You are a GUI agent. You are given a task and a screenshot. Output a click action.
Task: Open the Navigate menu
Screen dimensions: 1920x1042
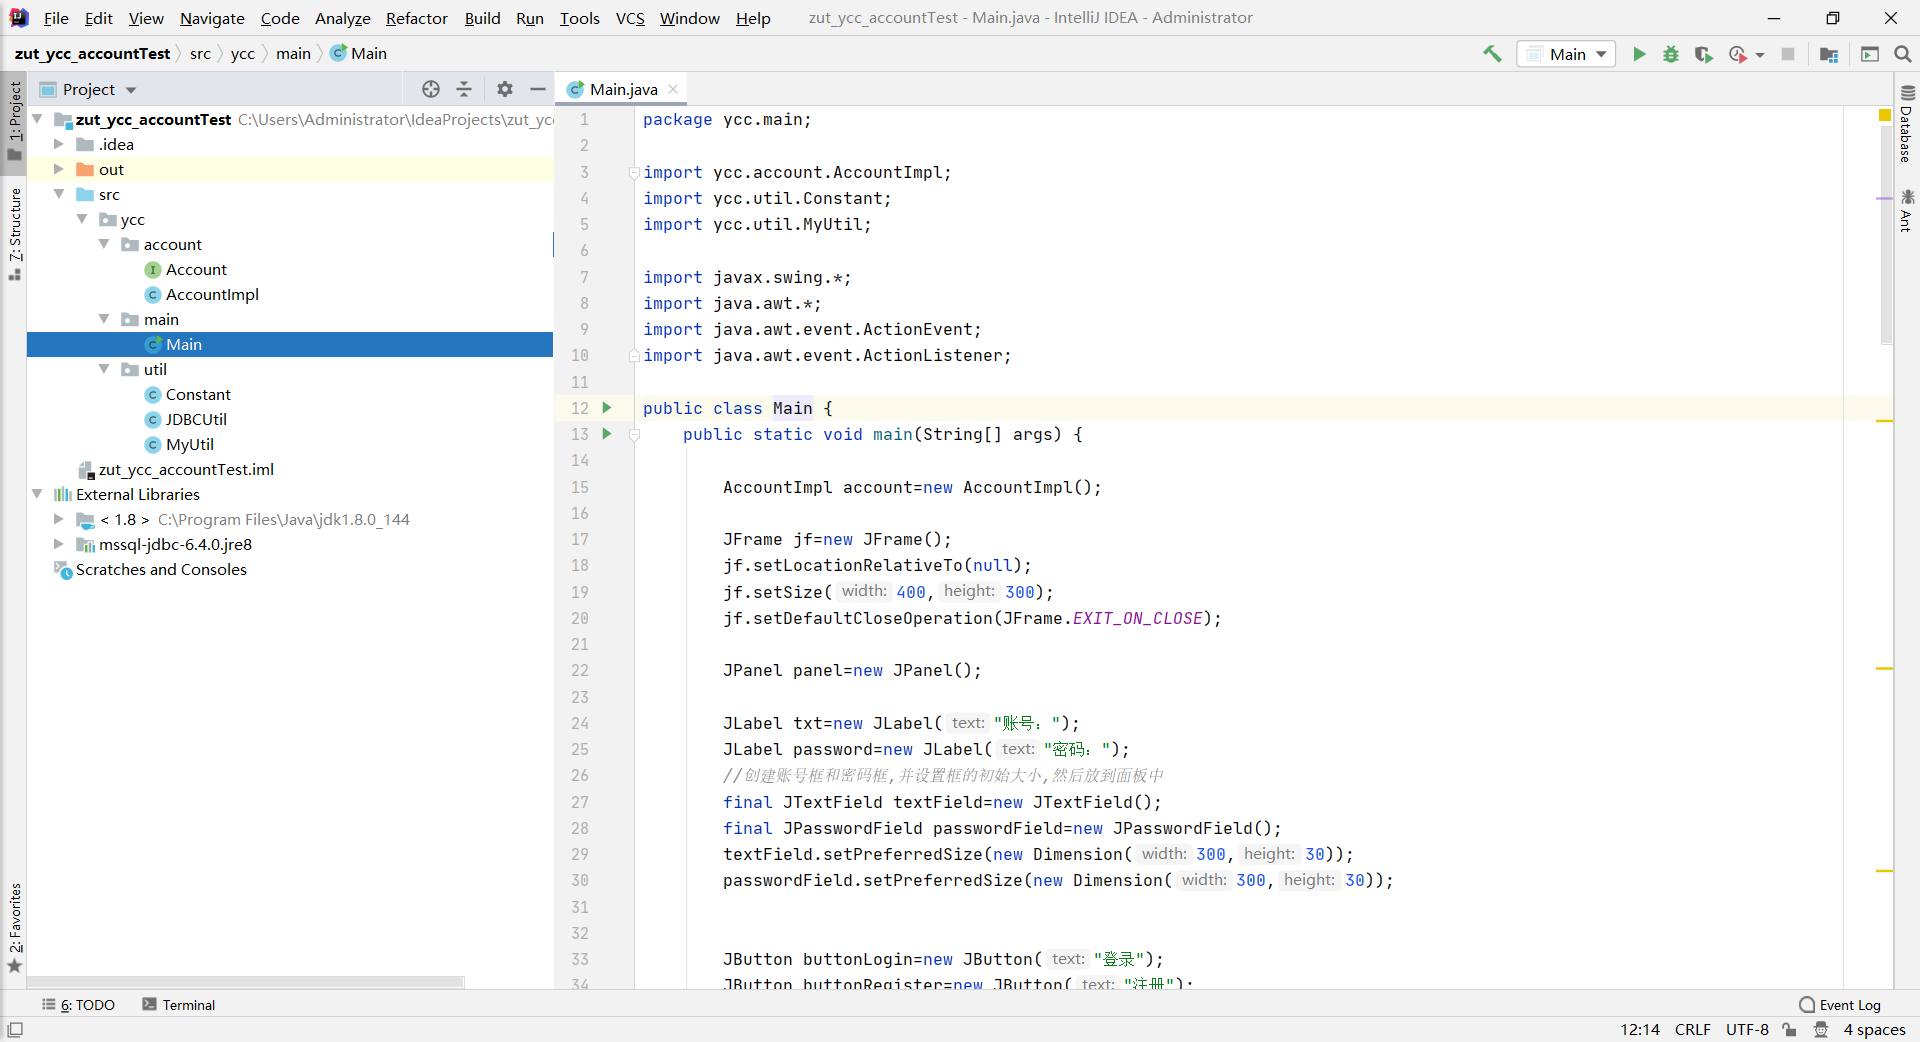click(x=212, y=18)
